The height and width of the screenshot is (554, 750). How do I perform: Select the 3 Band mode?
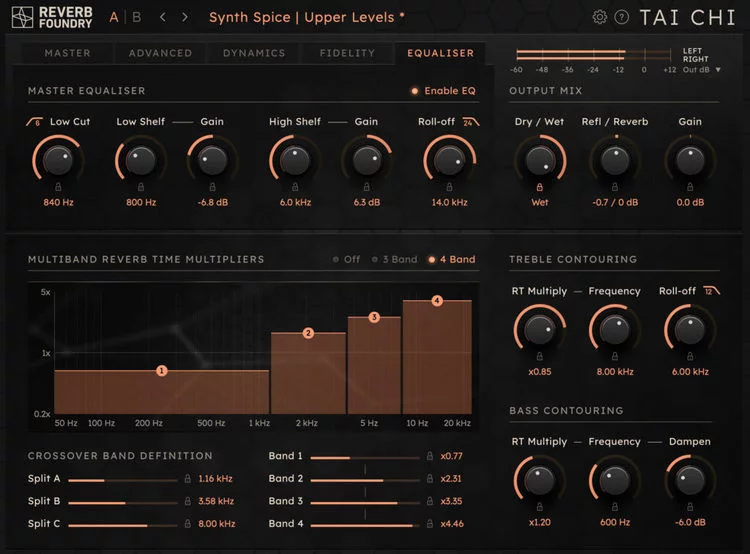395,259
